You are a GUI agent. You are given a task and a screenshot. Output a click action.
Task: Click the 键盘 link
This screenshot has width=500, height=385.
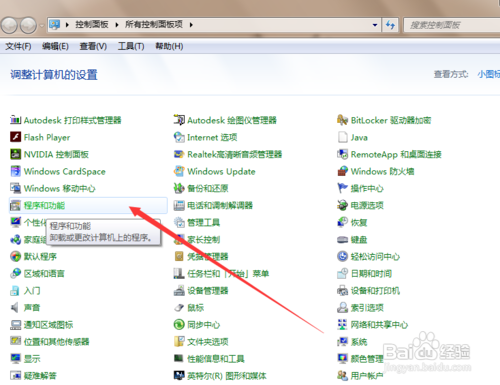point(359,239)
